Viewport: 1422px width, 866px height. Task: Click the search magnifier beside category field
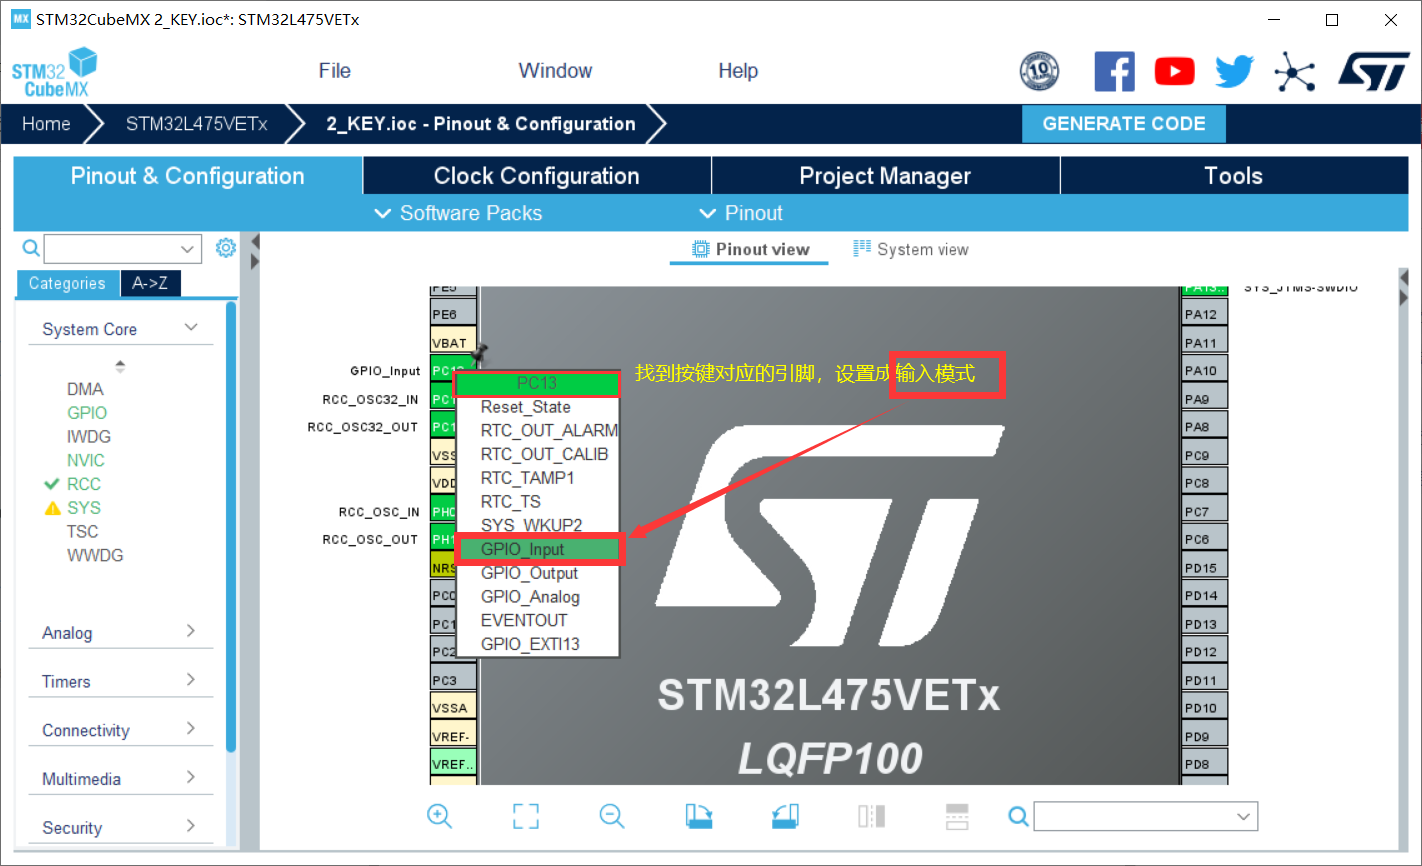pyautogui.click(x=31, y=248)
